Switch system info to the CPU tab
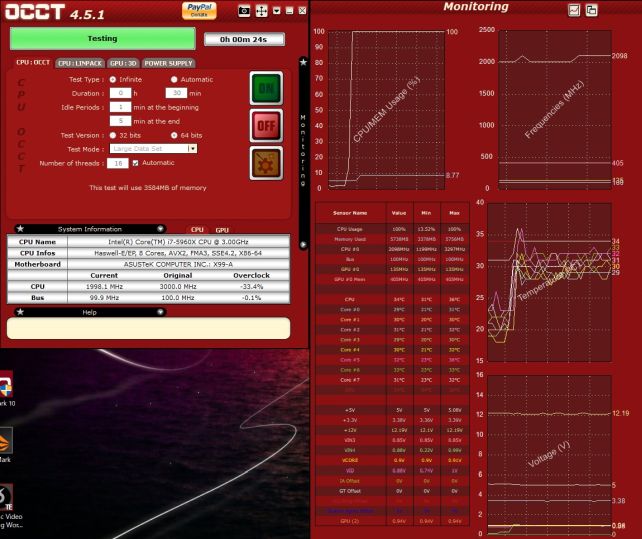This screenshot has height=539, width=642. tap(197, 230)
